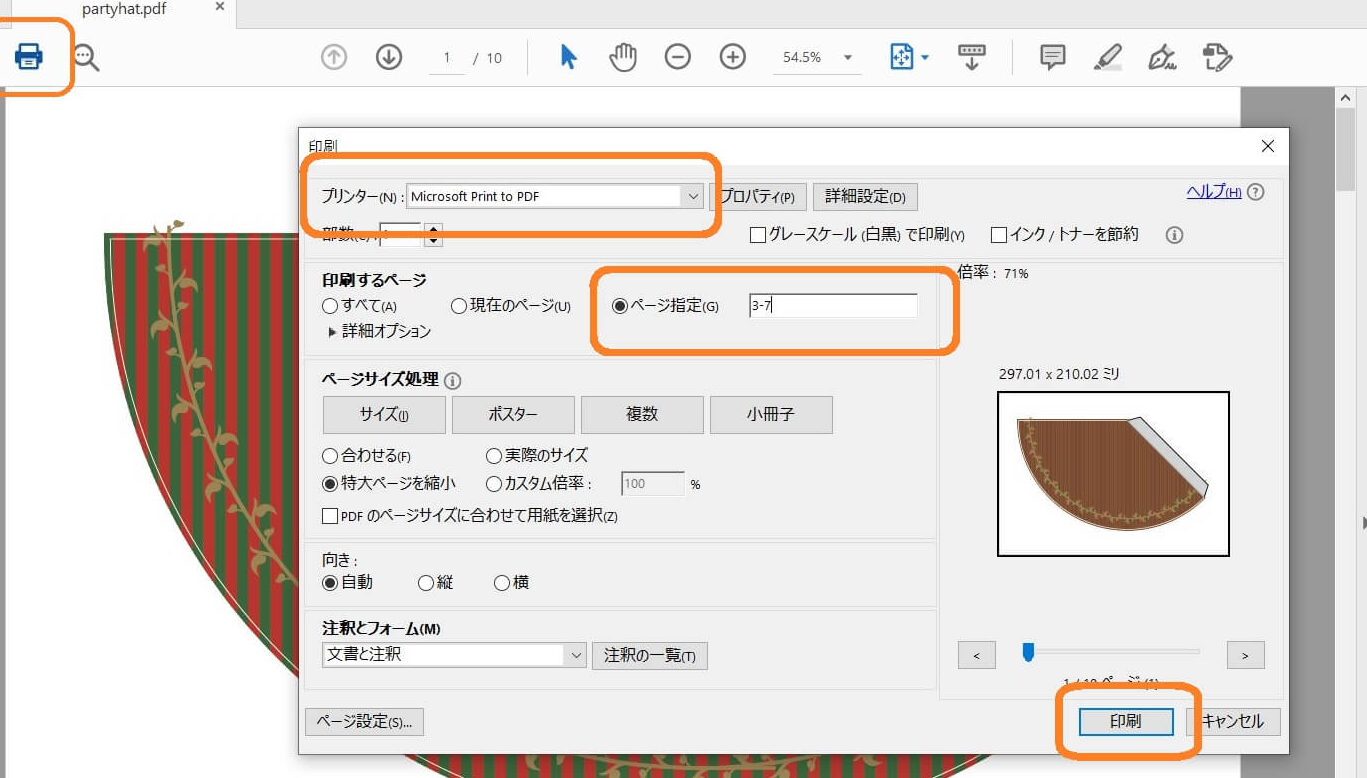Go to next page arrow
The height and width of the screenshot is (778, 1367).
coord(389,57)
